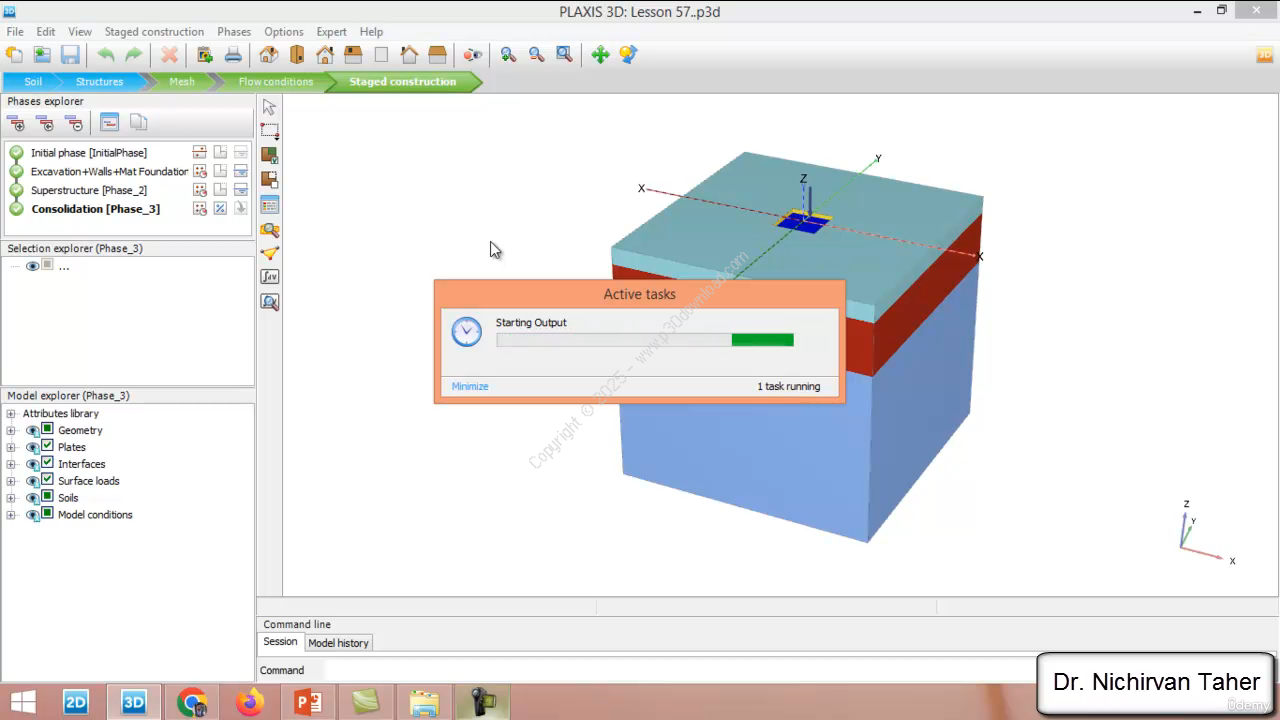Open the File menu
This screenshot has height=720, width=1280.
click(x=15, y=32)
